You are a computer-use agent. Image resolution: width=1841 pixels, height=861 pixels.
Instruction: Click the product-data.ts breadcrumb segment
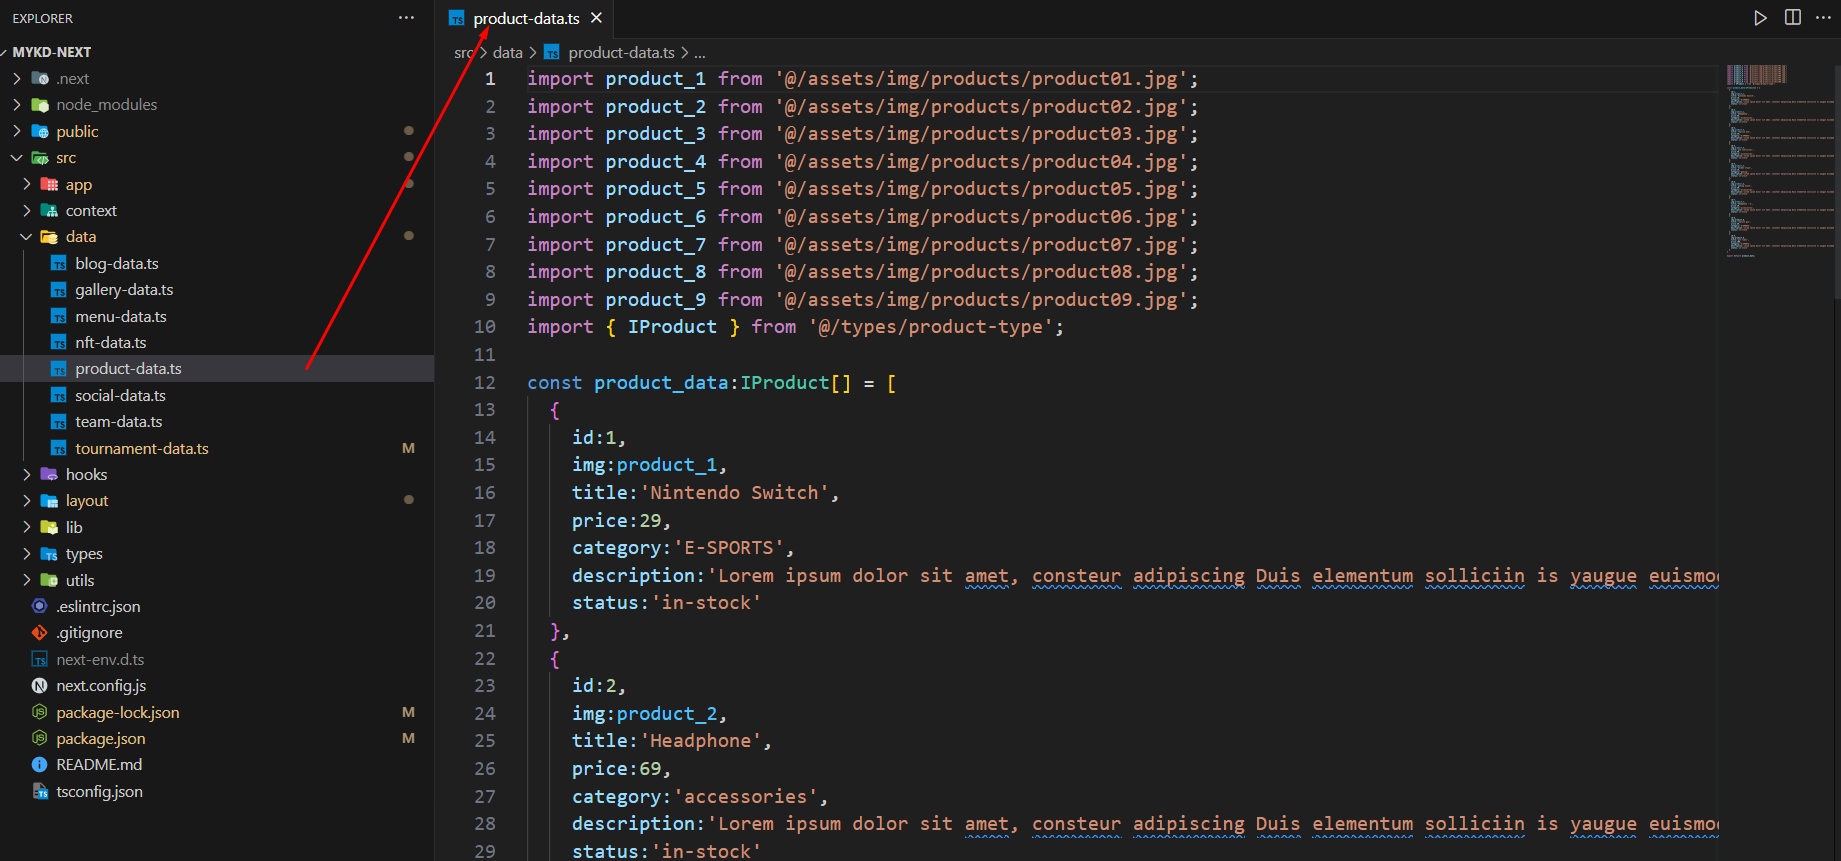621,52
